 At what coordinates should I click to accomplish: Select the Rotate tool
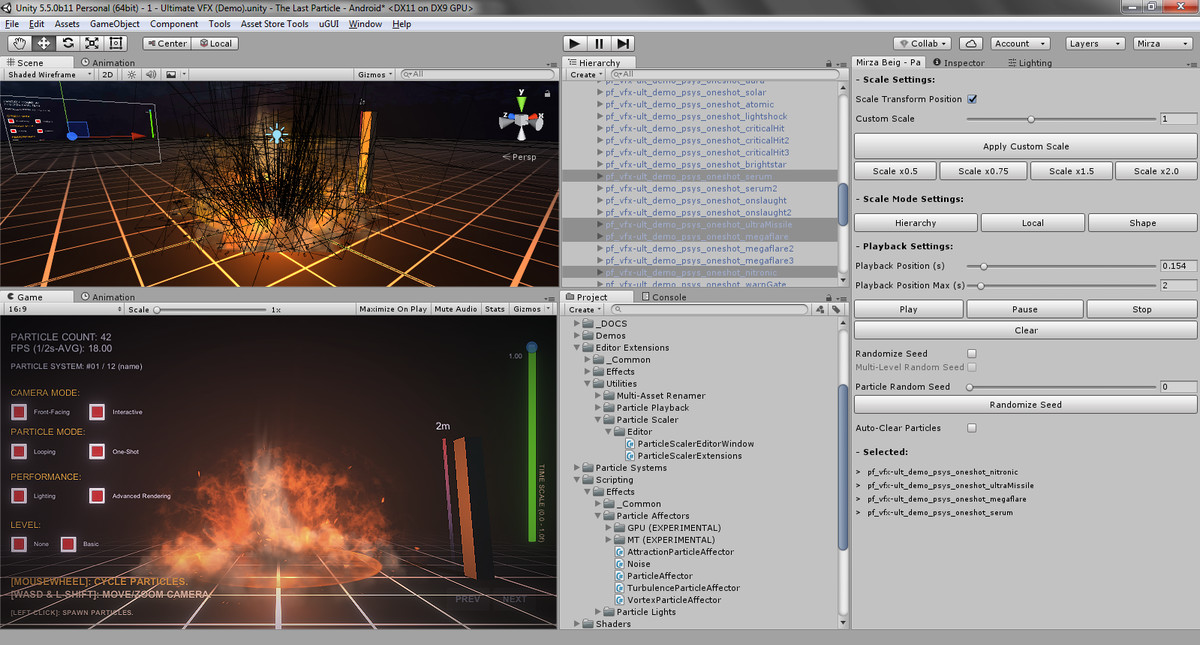point(67,43)
